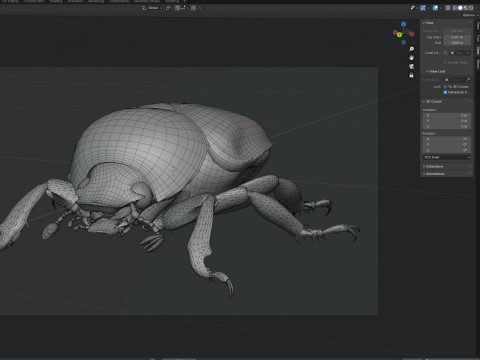
Task: Open object visibility and selectability filter icon
Action: coord(413,8)
